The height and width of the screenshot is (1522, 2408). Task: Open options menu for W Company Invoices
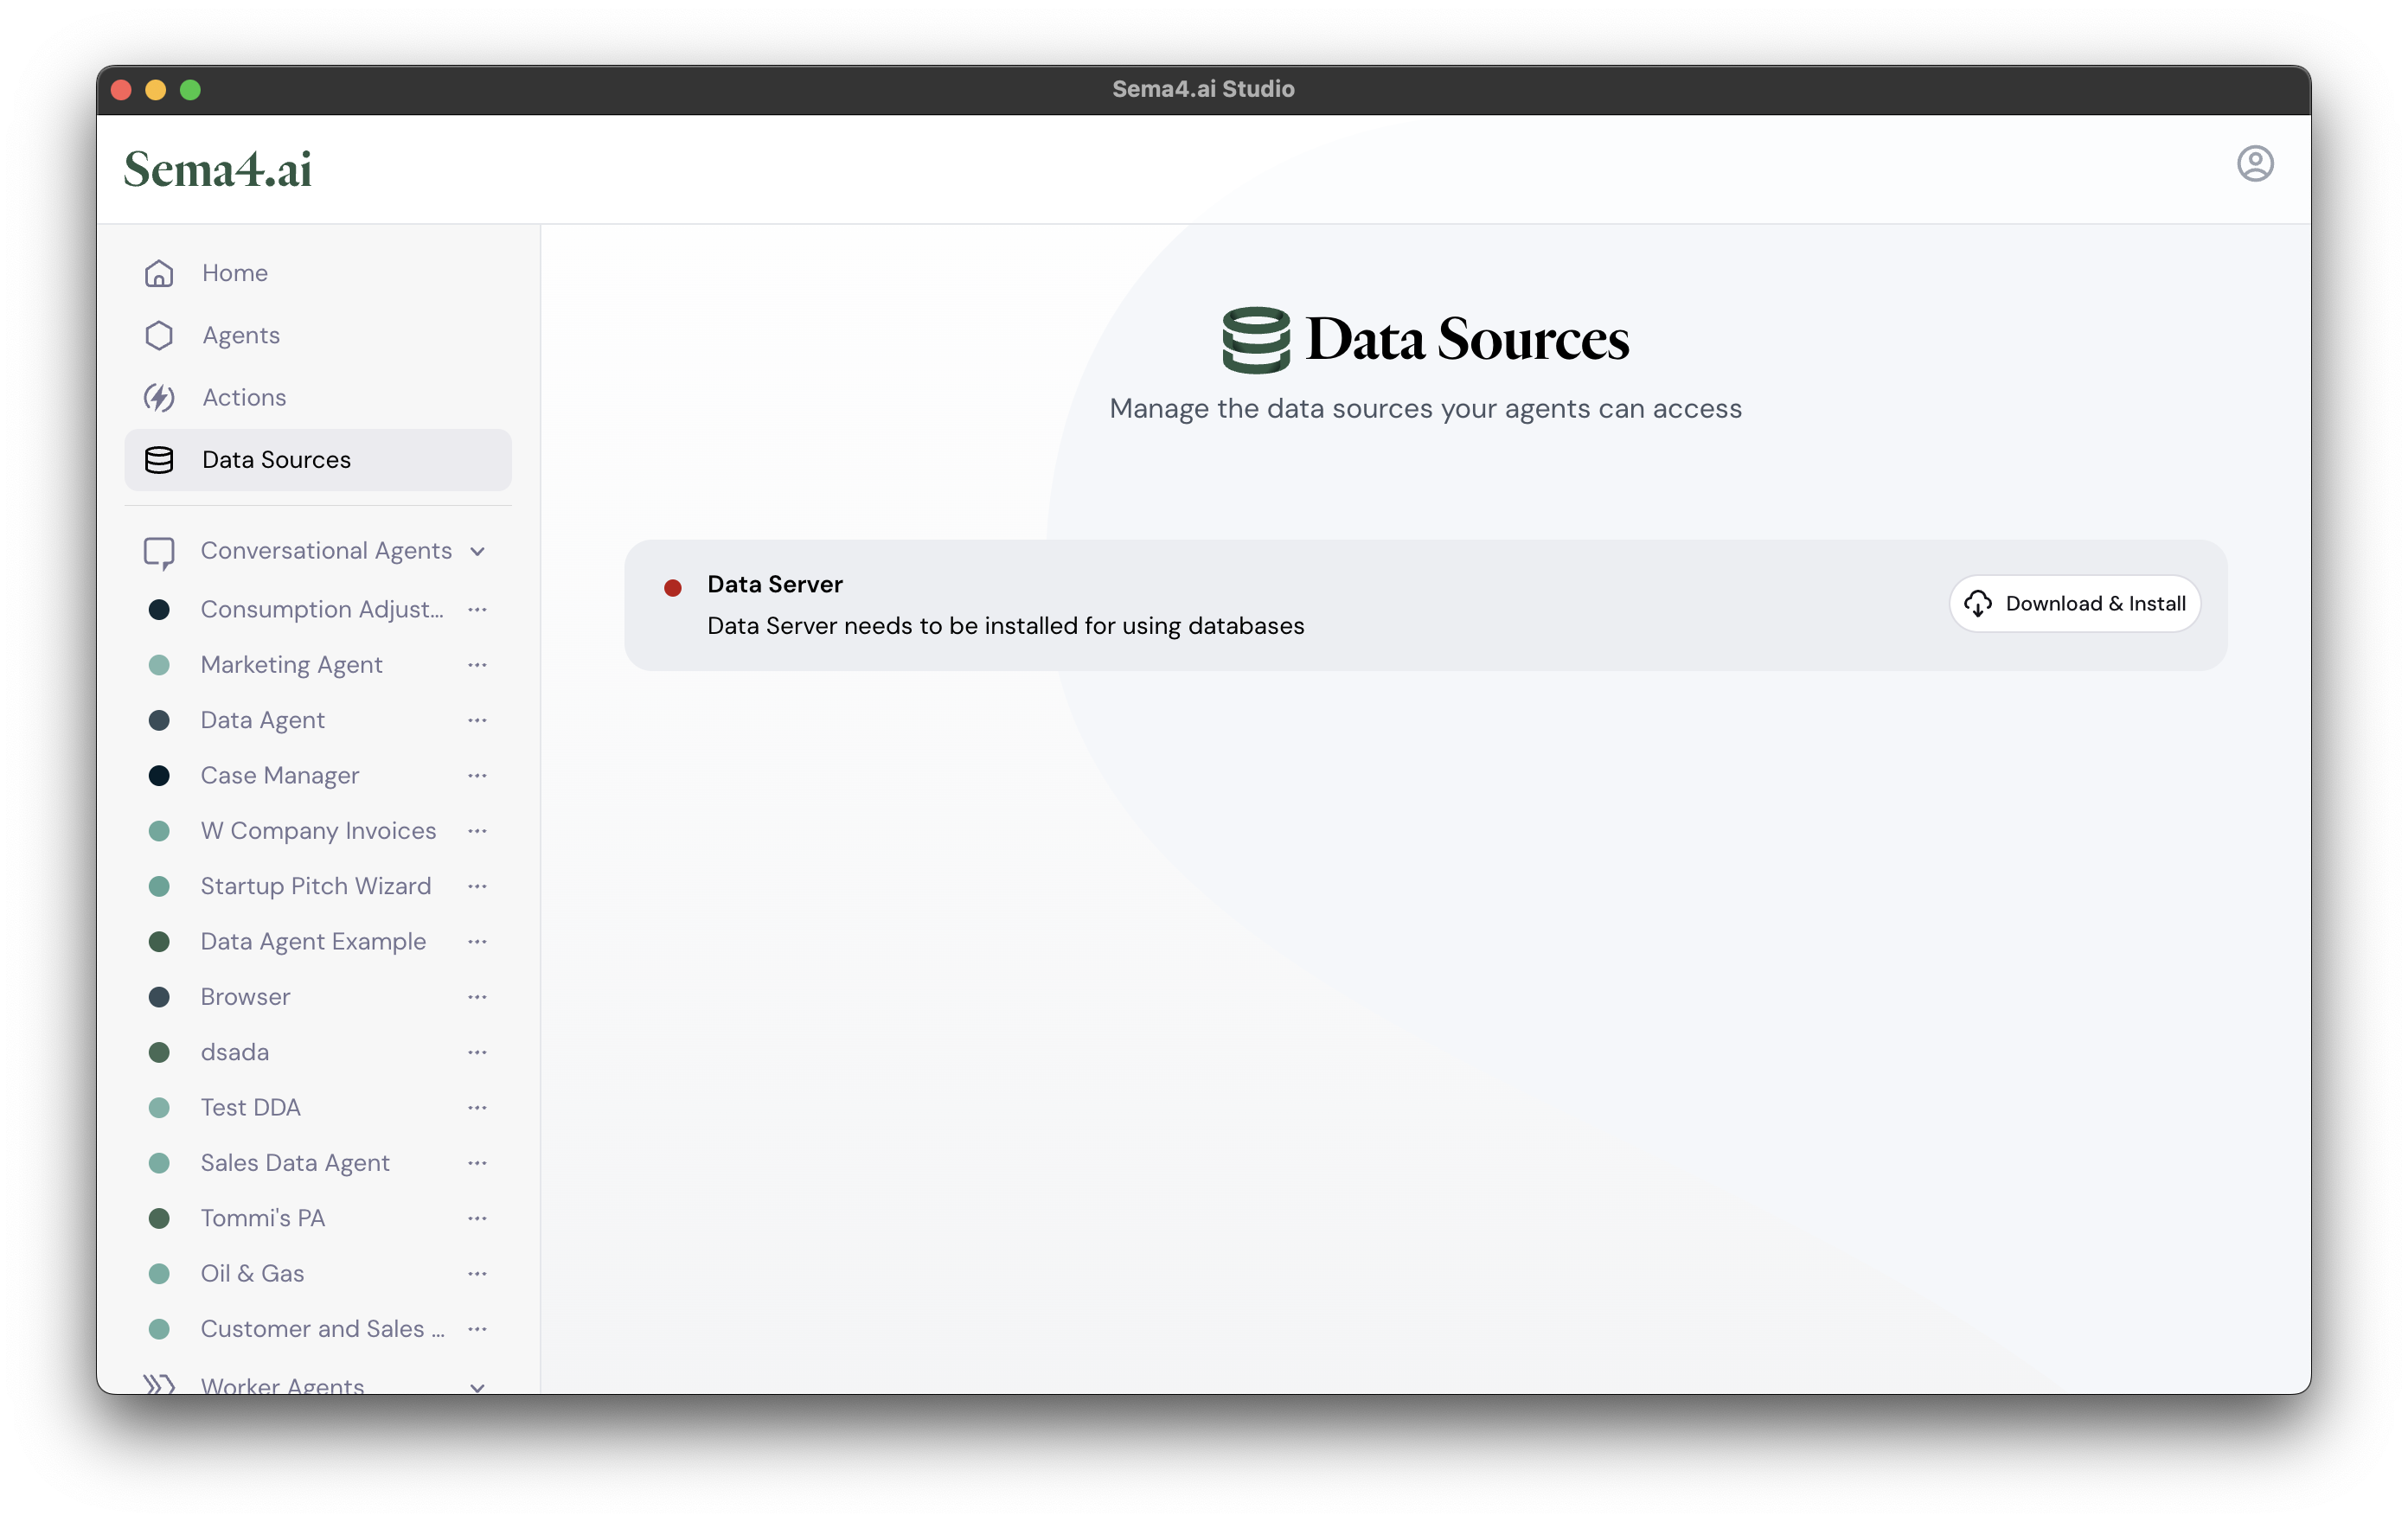click(x=477, y=831)
